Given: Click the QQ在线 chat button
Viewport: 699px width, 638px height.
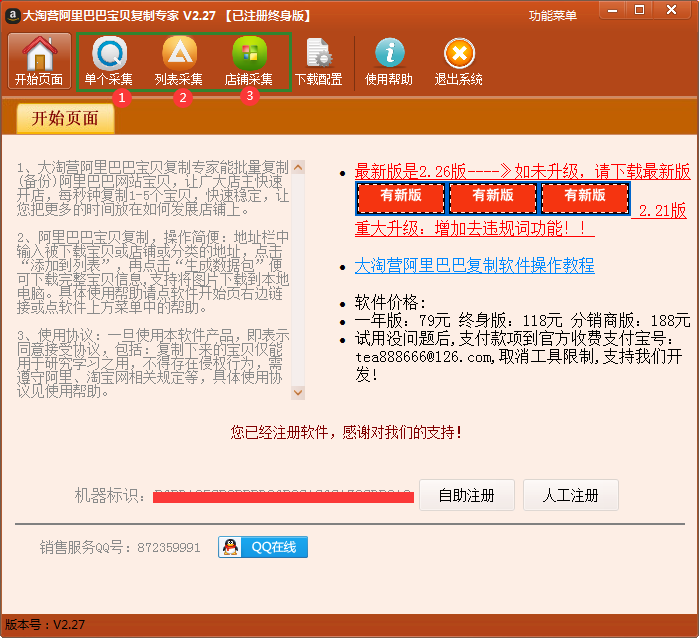Looking at the screenshot, I should click(263, 547).
